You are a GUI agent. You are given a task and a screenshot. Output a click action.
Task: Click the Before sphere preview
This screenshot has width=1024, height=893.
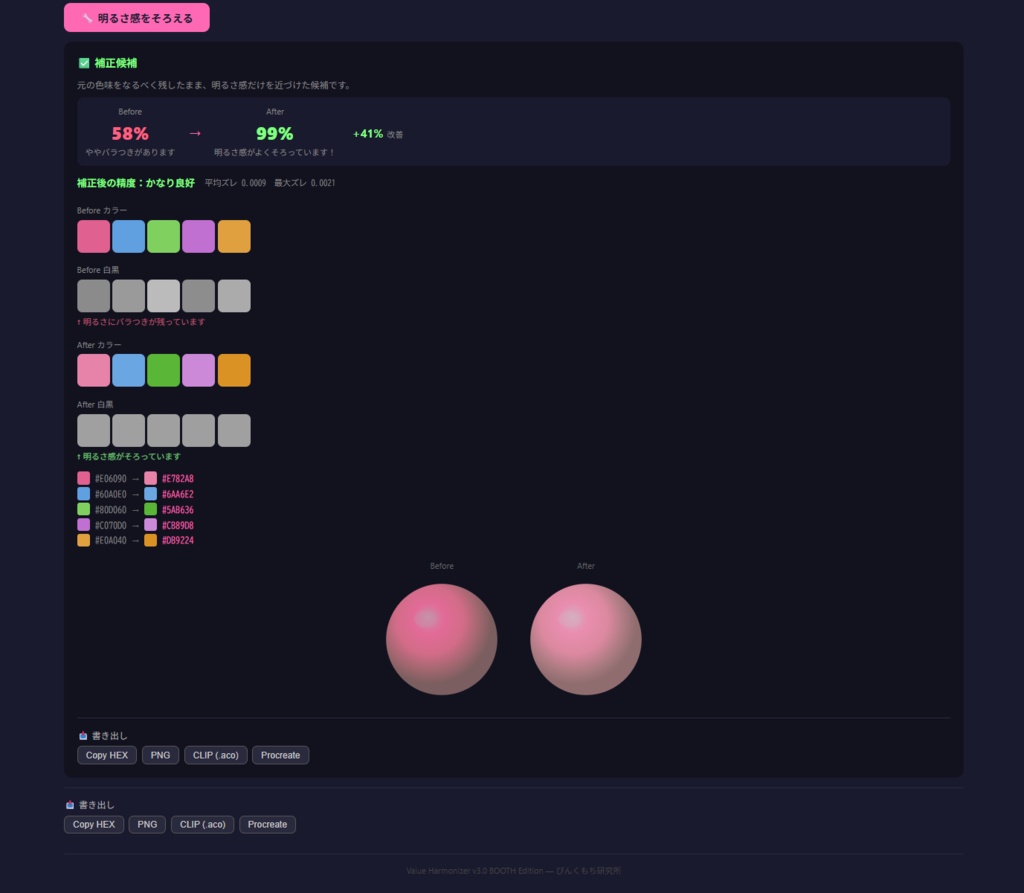pyautogui.click(x=441, y=639)
